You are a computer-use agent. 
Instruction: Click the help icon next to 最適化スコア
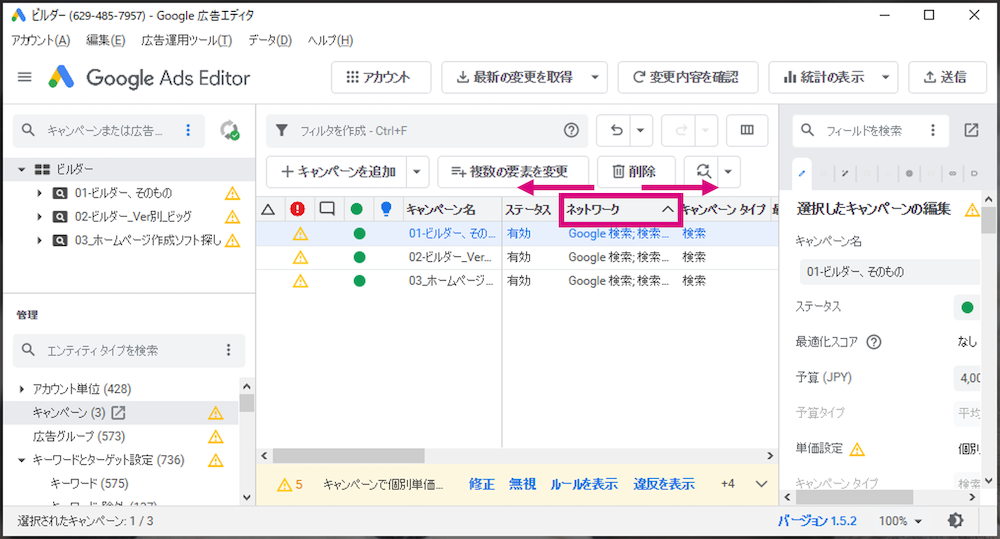874,342
